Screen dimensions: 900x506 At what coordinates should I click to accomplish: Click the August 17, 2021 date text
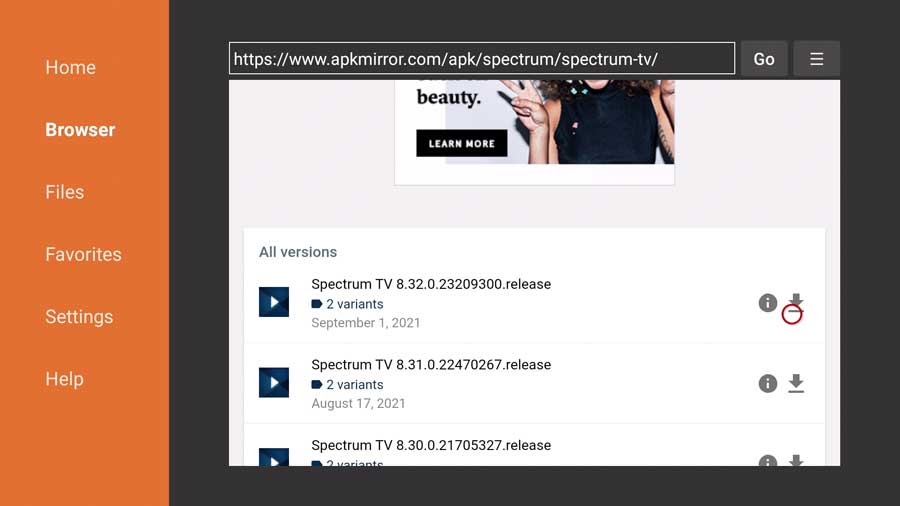click(x=358, y=403)
